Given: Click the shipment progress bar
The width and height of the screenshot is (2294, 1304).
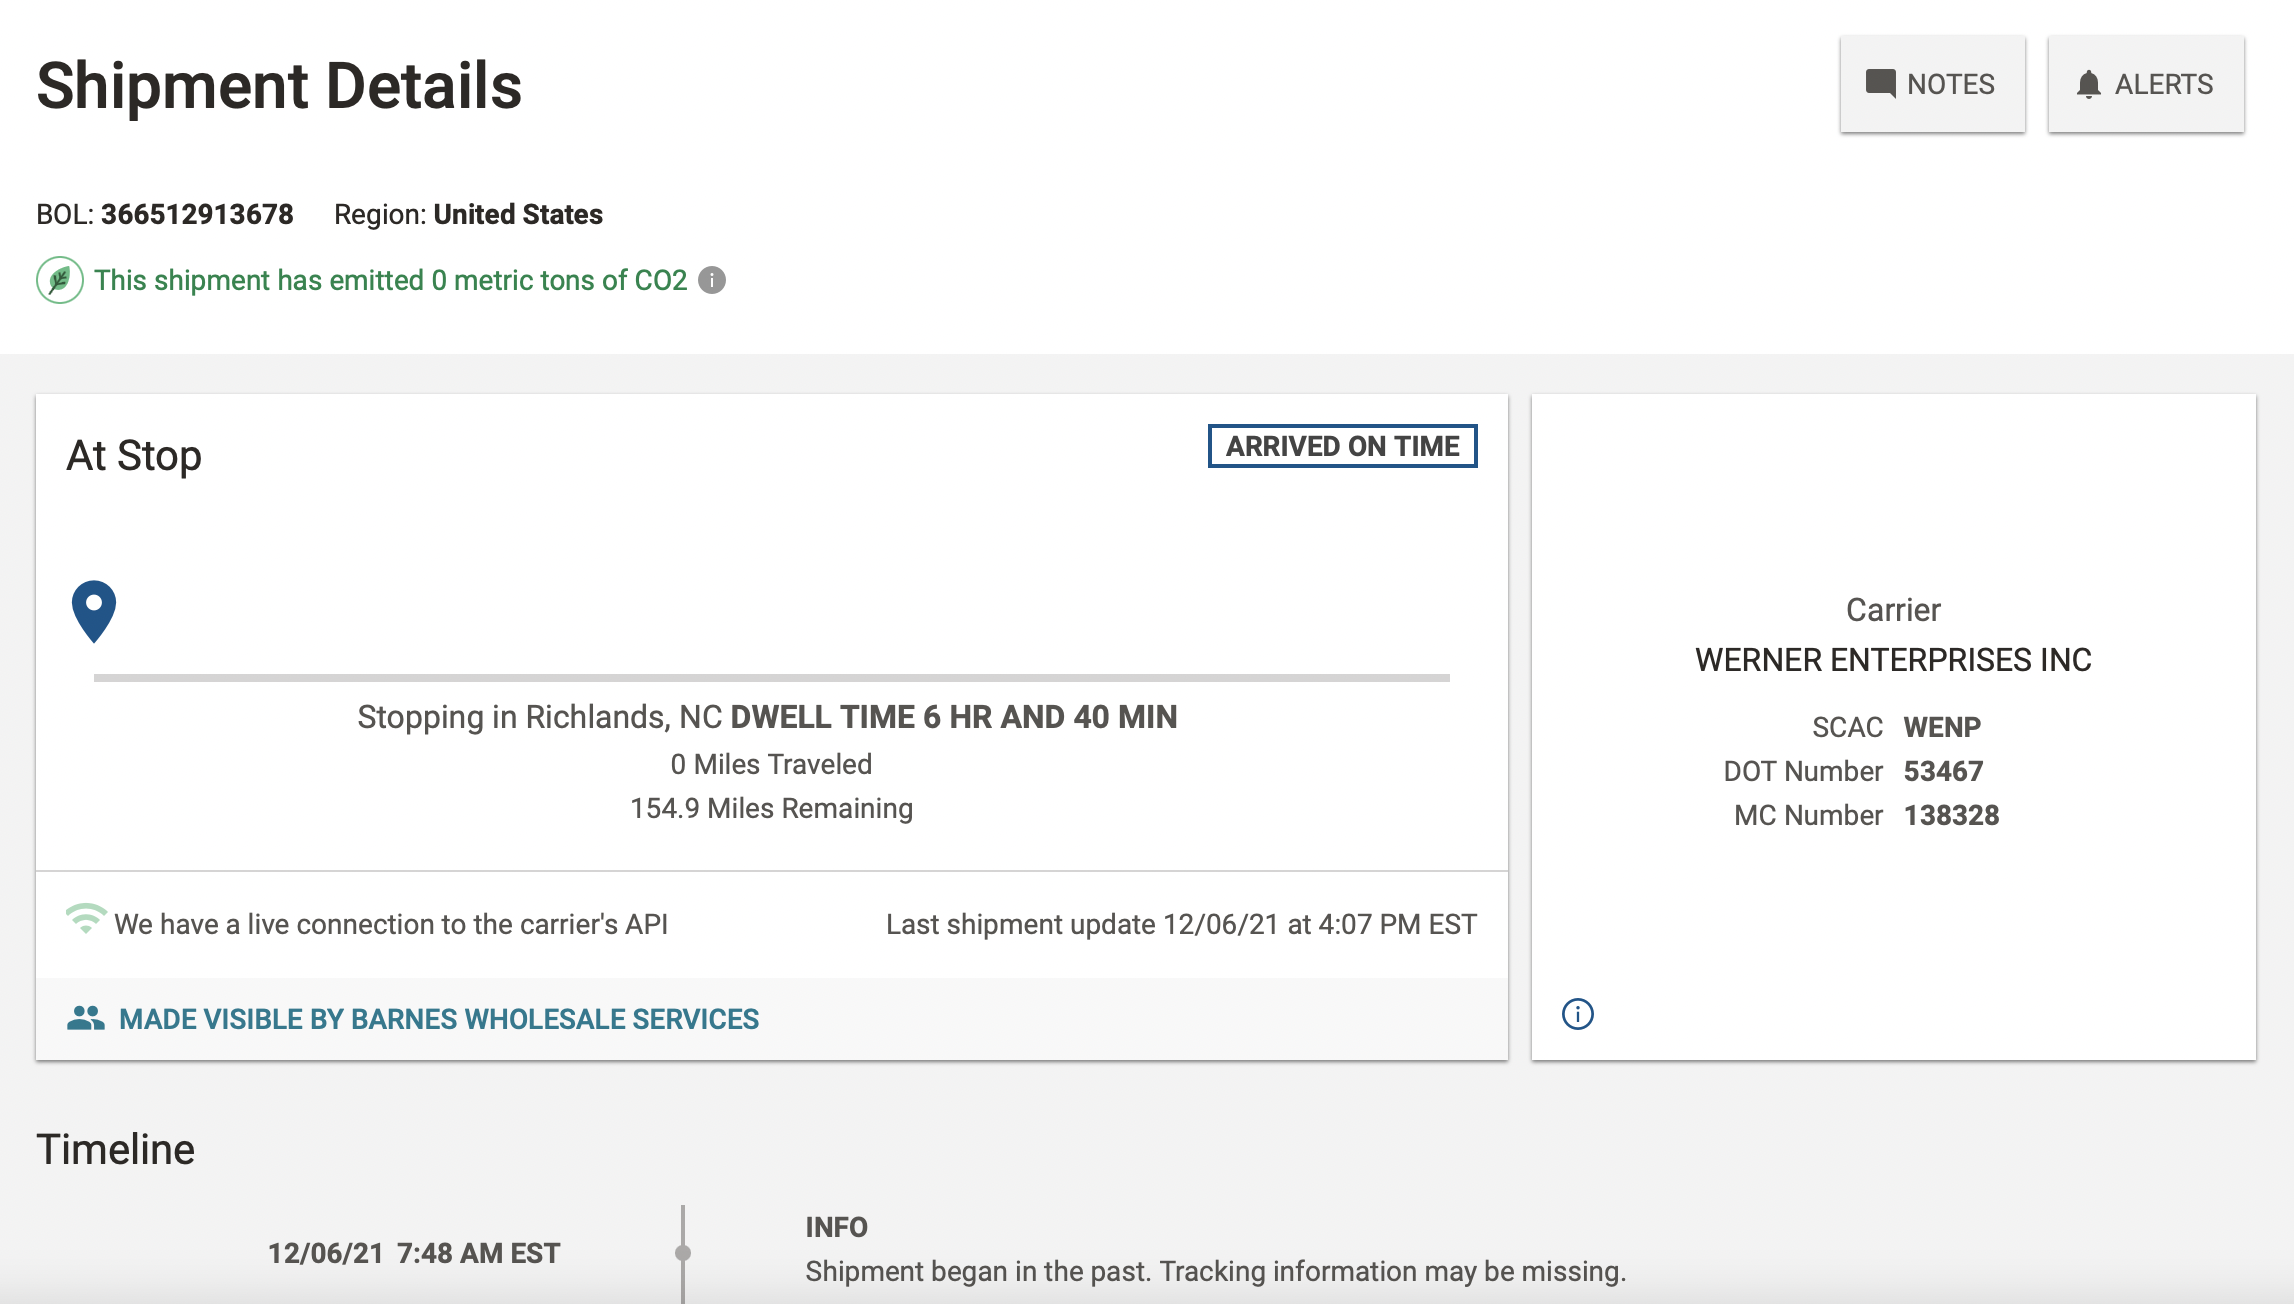Looking at the screenshot, I should tap(772, 678).
